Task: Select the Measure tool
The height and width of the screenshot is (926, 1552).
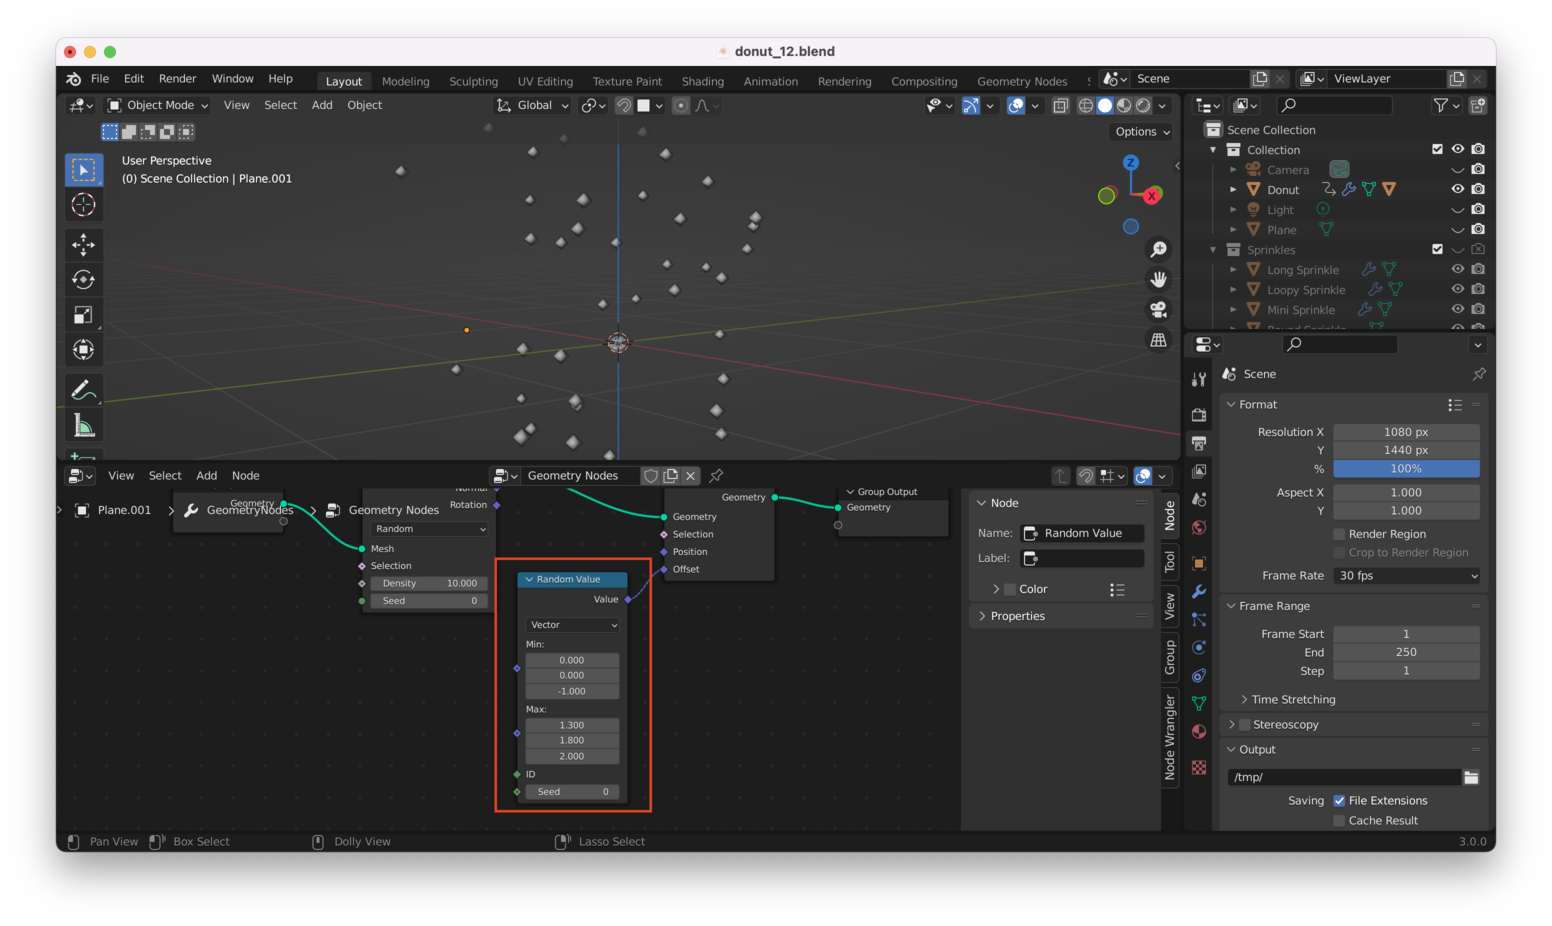Action: [x=84, y=424]
